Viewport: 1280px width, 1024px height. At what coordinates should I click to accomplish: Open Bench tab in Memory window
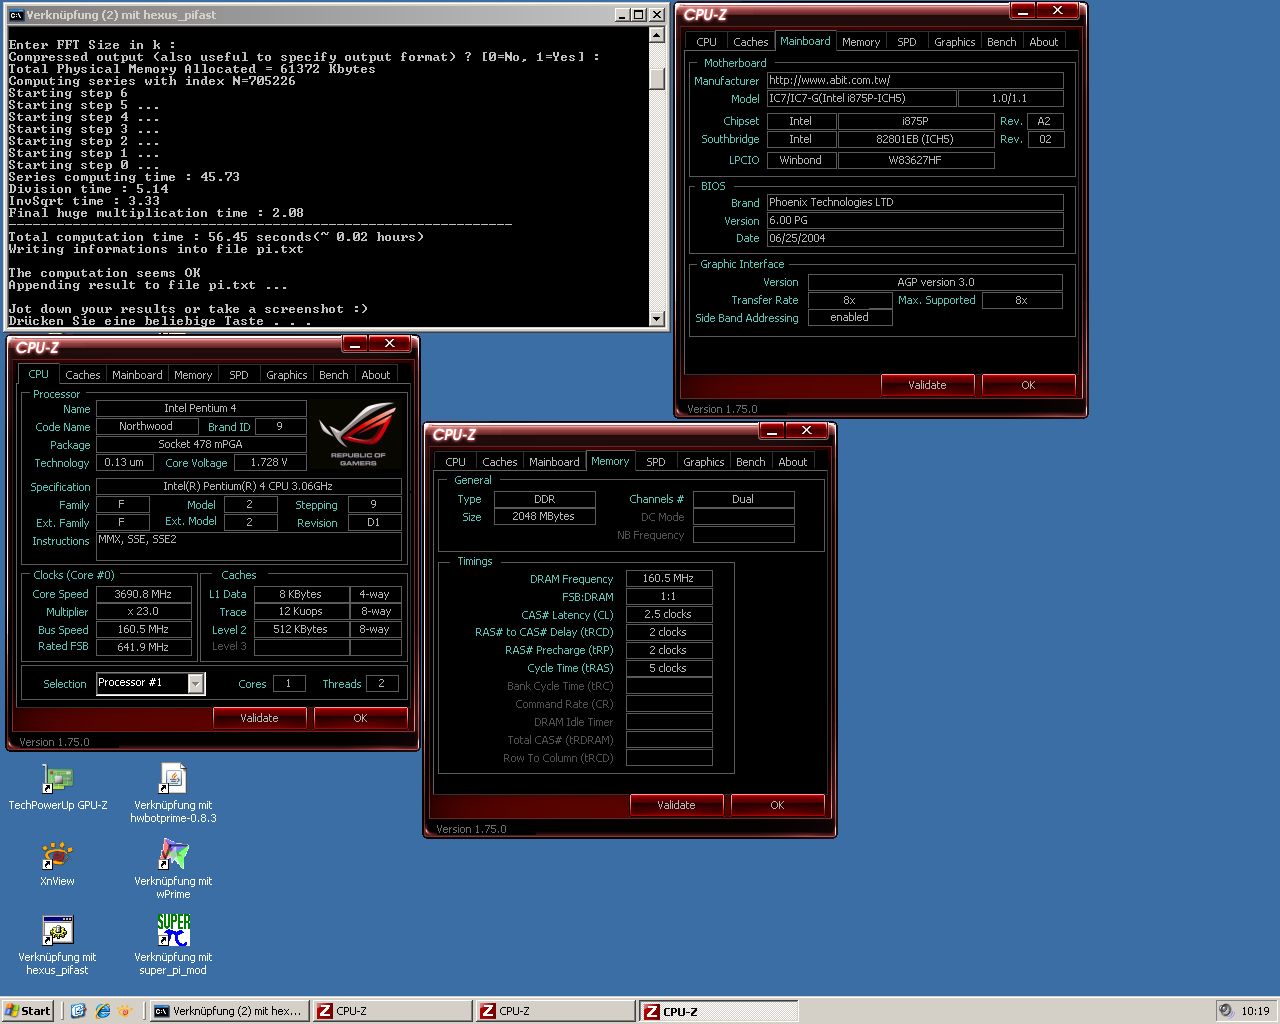coord(751,462)
